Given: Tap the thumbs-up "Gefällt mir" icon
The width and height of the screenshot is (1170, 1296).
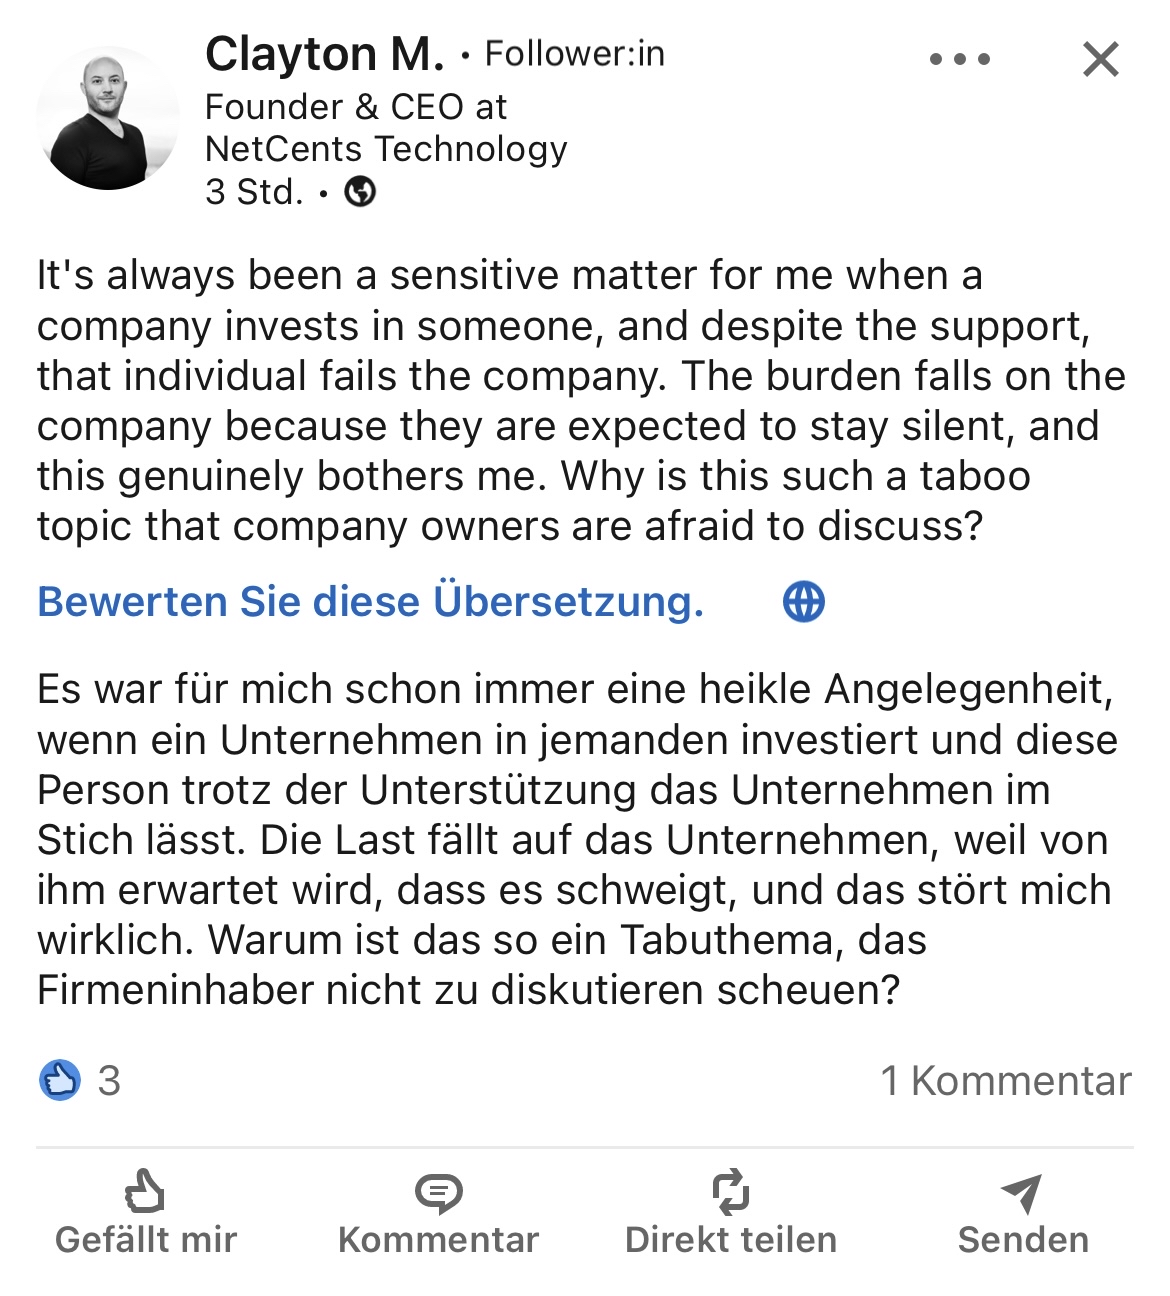Looking at the screenshot, I should 145,1191.
